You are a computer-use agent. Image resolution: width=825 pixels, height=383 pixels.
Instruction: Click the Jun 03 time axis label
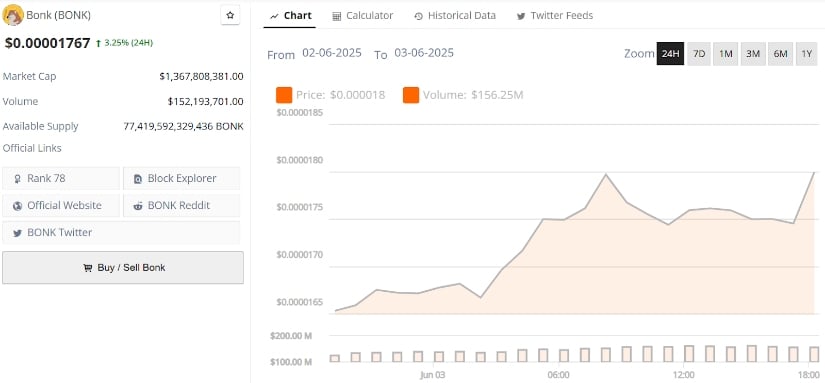(x=432, y=375)
